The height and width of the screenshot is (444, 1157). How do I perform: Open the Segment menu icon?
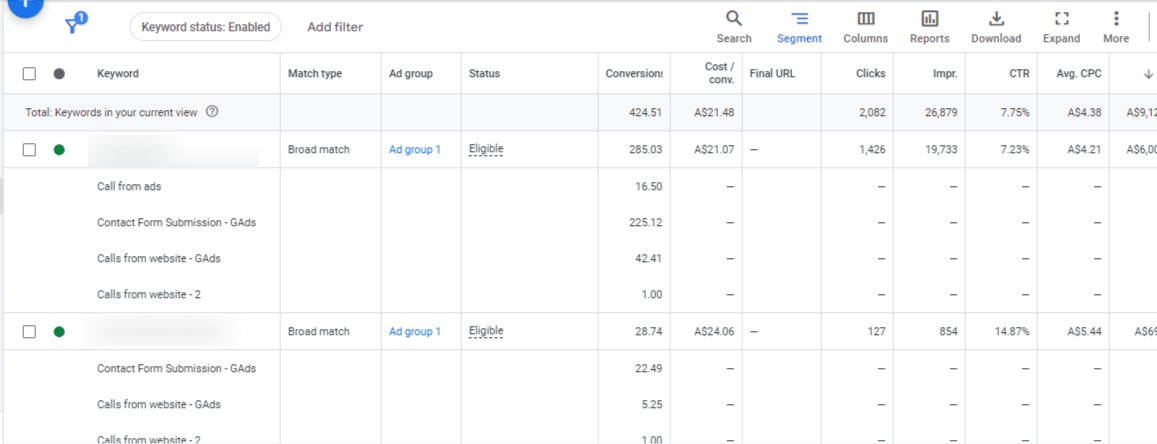click(799, 18)
